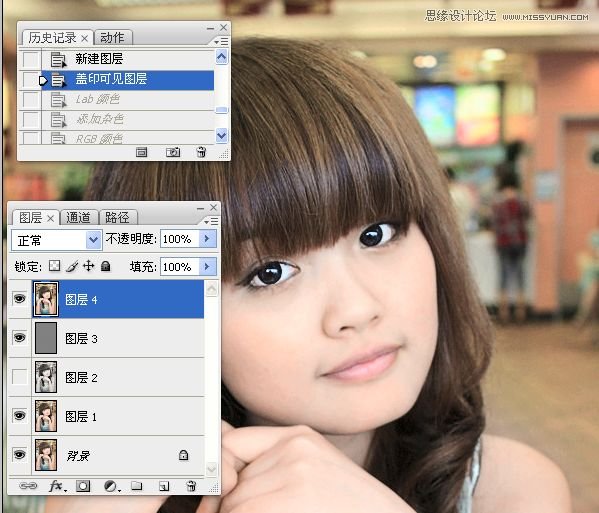Image resolution: width=599 pixels, height=513 pixels.
Task: Create new adjustment layer icon
Action: [112, 486]
